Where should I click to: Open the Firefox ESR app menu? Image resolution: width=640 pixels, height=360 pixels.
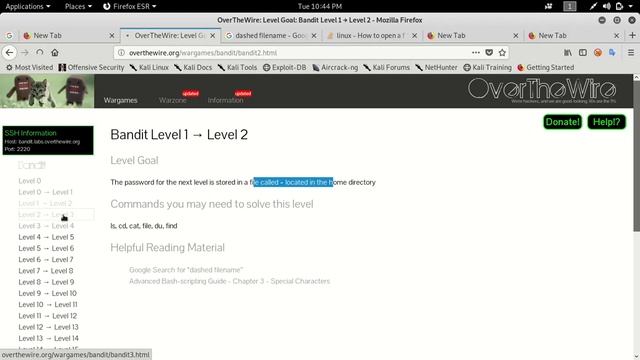tap(129, 6)
